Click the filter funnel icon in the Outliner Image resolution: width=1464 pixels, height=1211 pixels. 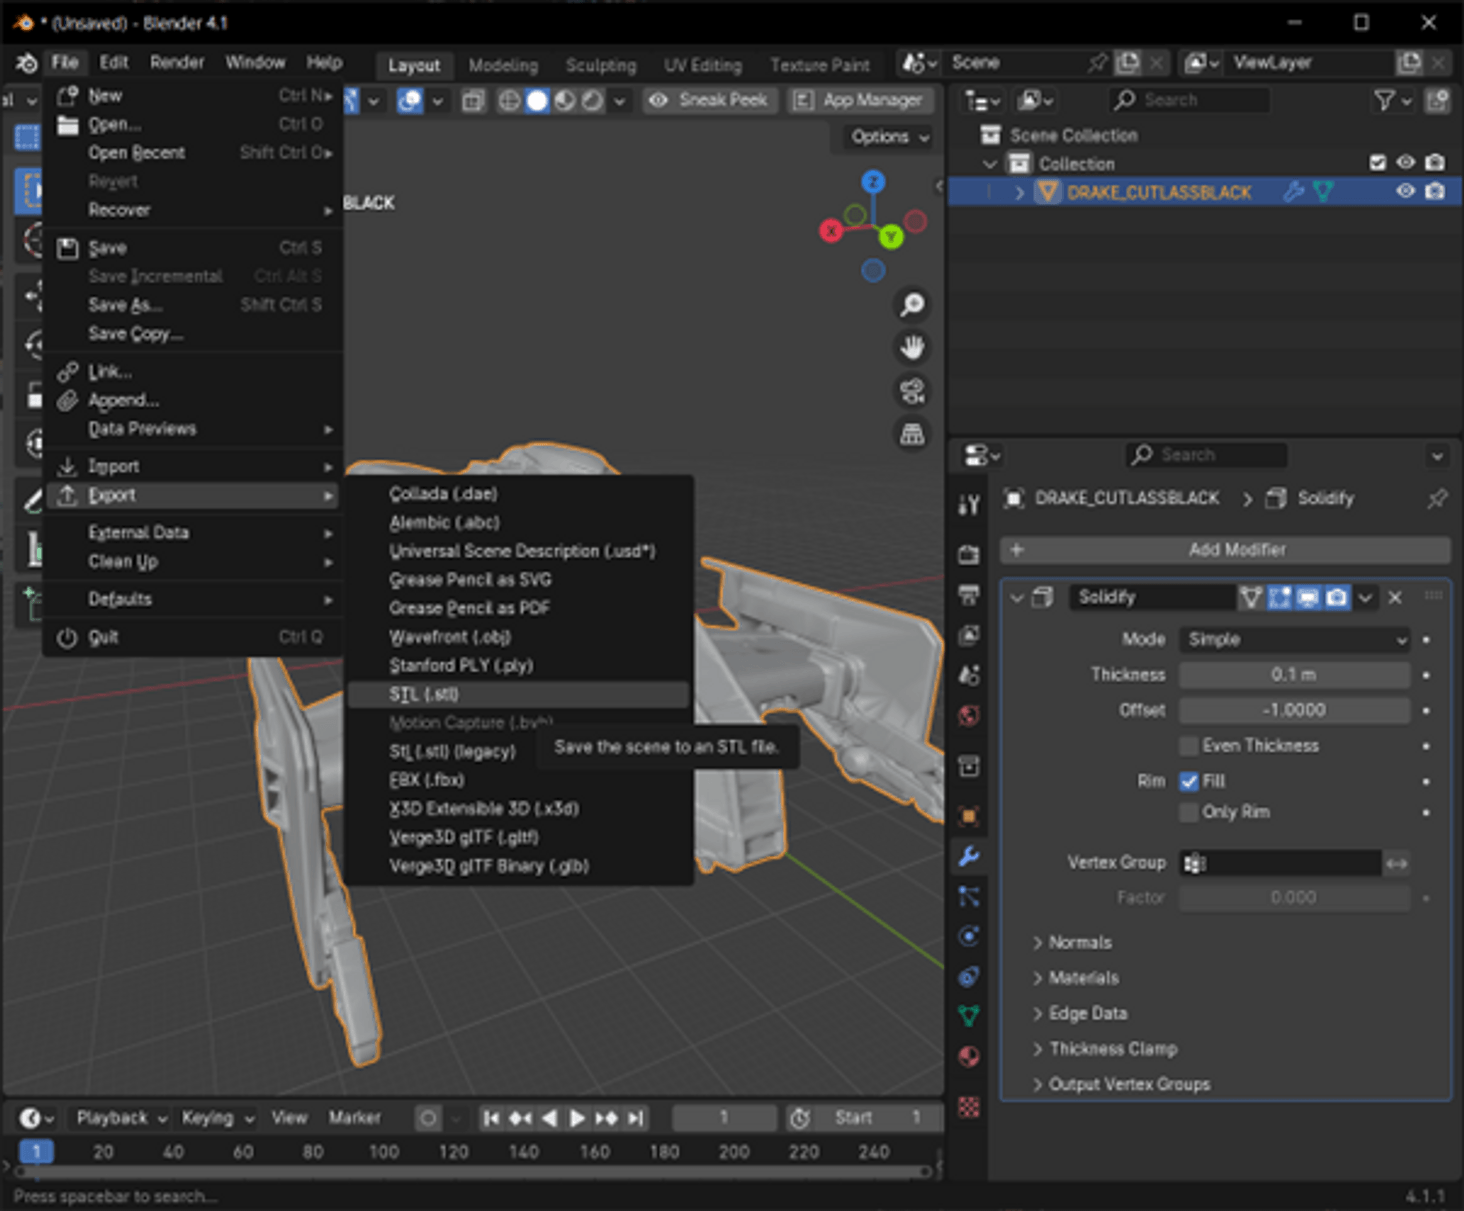point(1385,100)
